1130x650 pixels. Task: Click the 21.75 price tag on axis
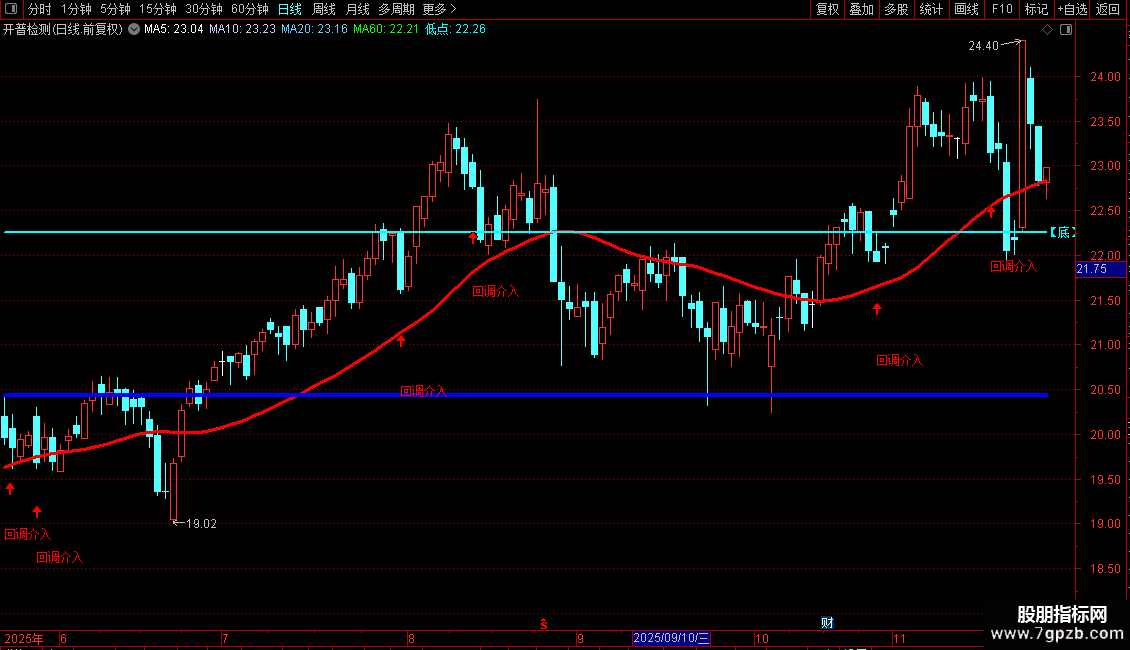[1100, 269]
